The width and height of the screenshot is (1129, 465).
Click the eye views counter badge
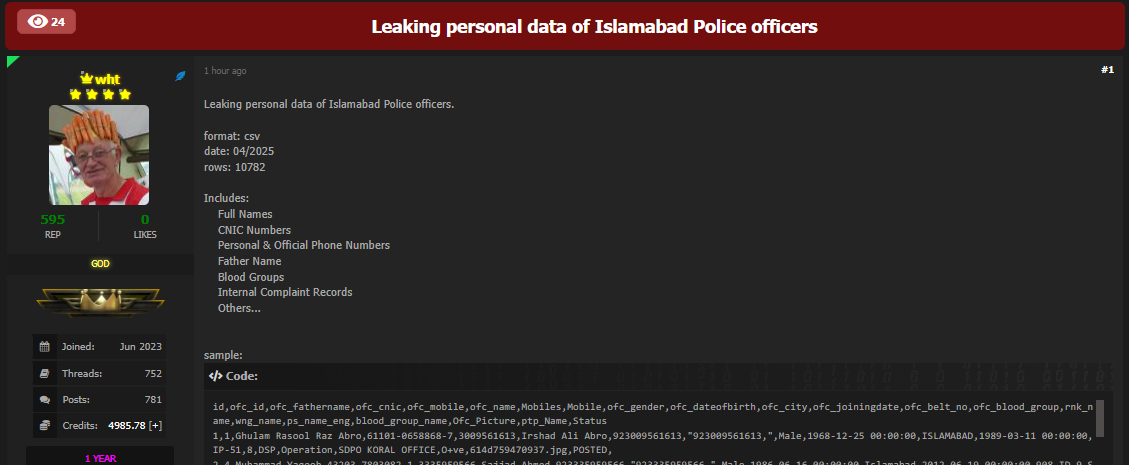[x=47, y=22]
